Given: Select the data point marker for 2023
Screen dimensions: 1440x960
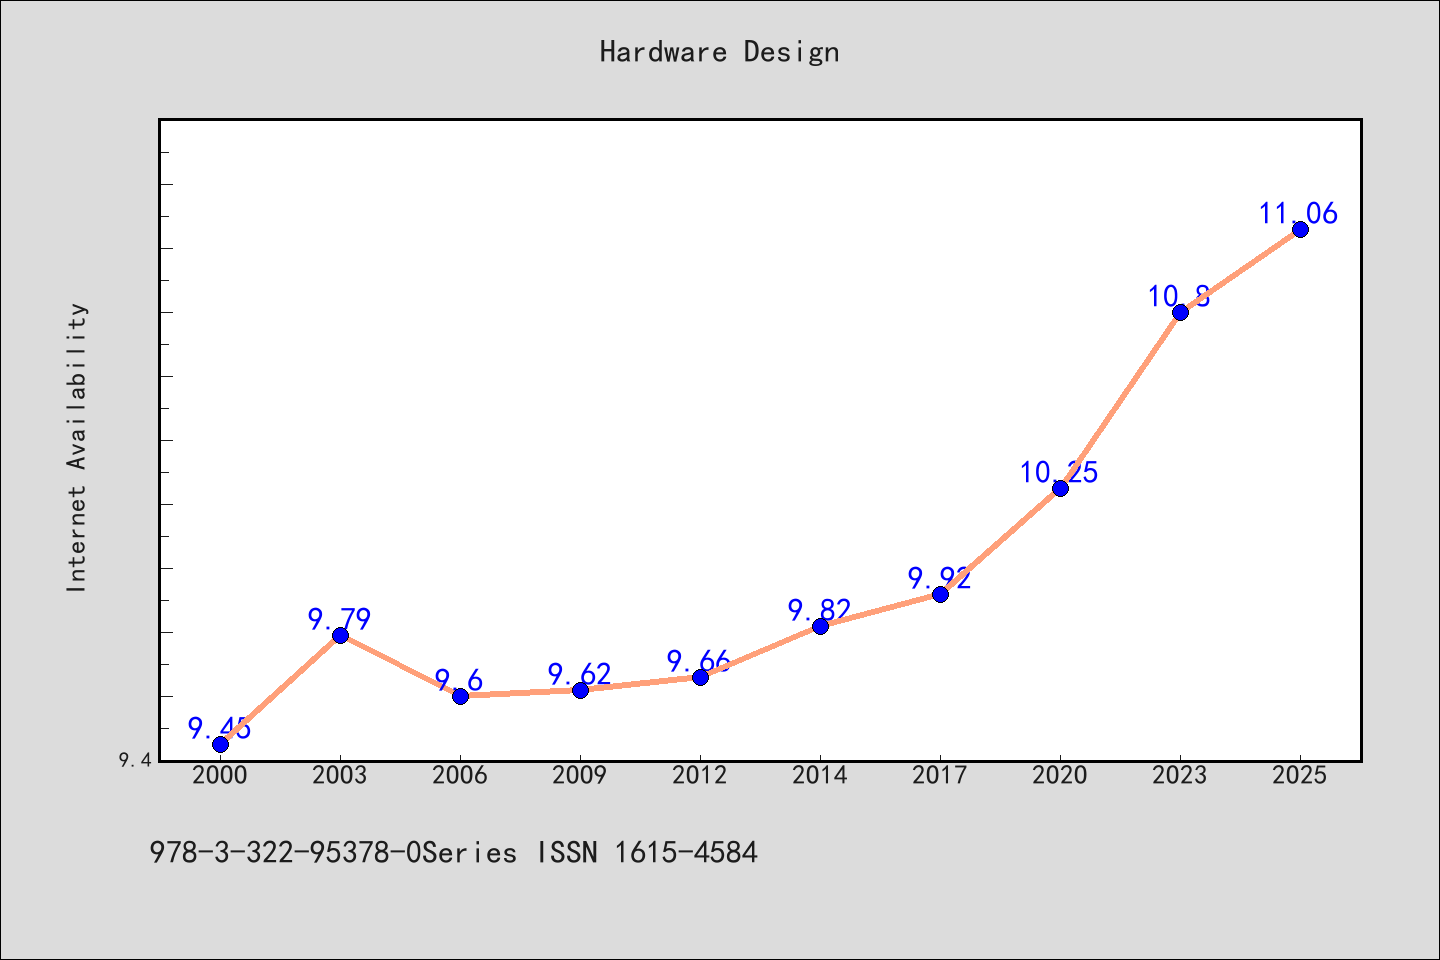Looking at the screenshot, I should 1180,312.
